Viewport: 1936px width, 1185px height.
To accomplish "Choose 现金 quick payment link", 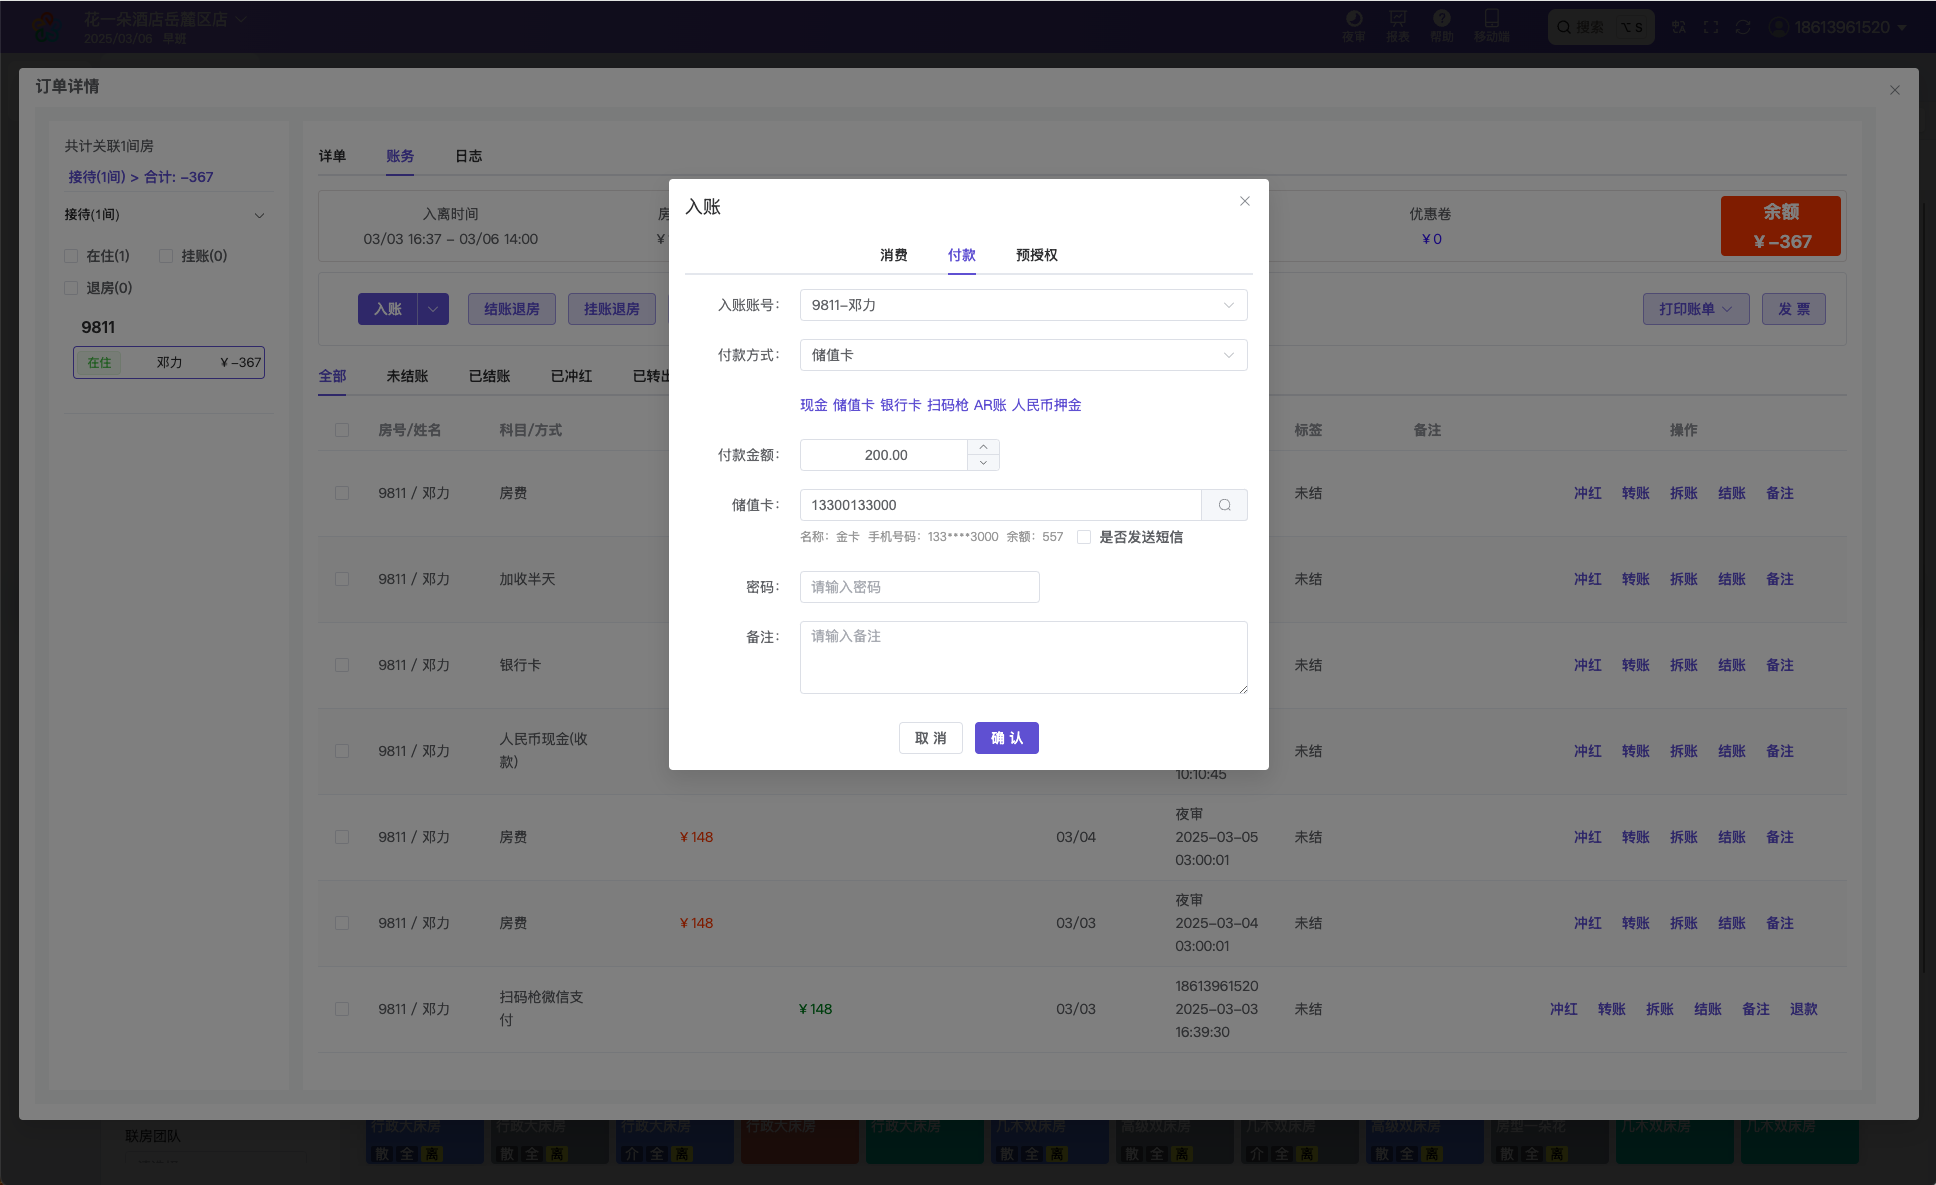I will pos(814,405).
